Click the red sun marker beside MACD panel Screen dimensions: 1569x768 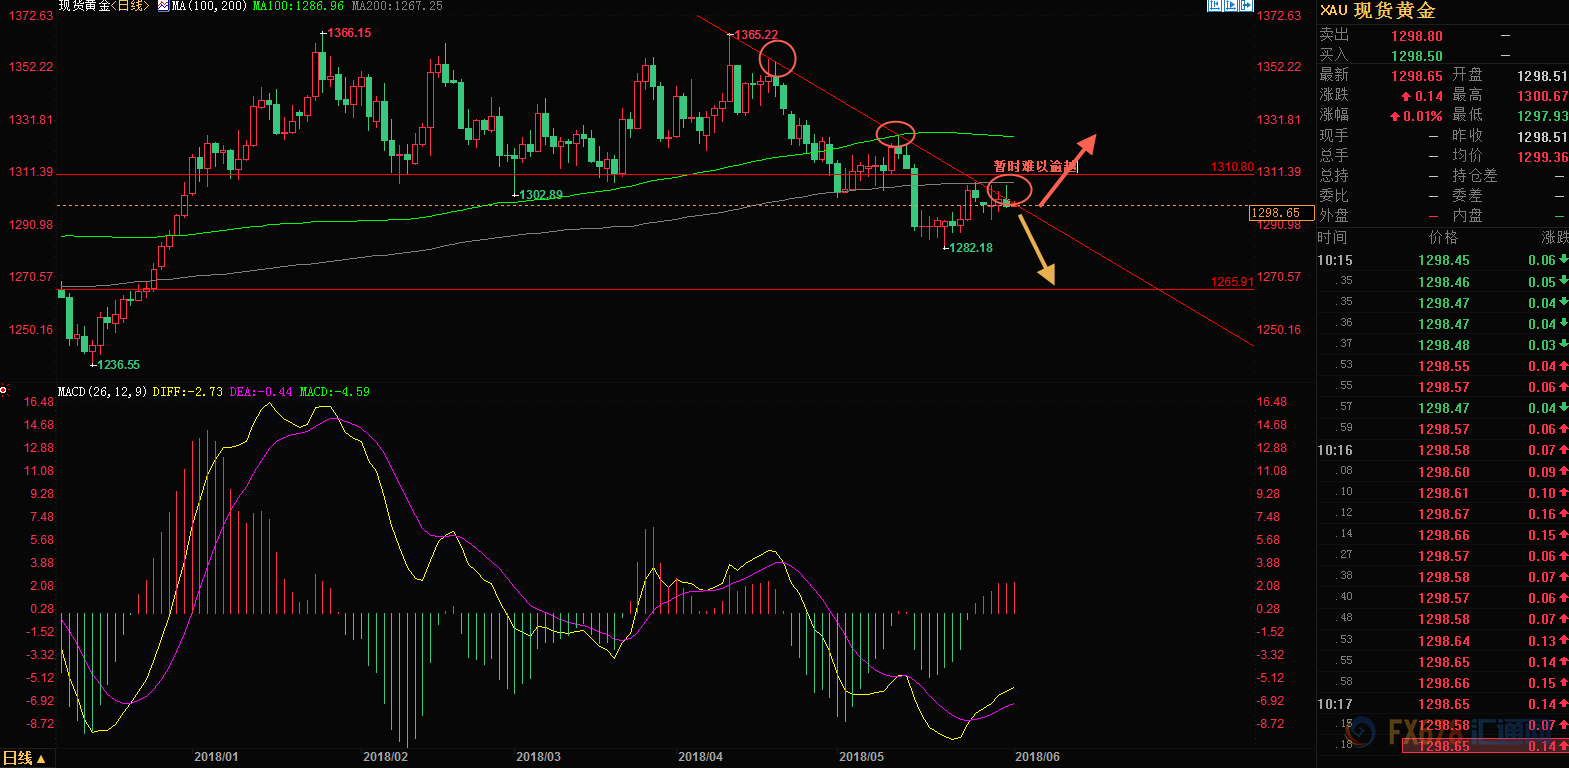click(4, 390)
